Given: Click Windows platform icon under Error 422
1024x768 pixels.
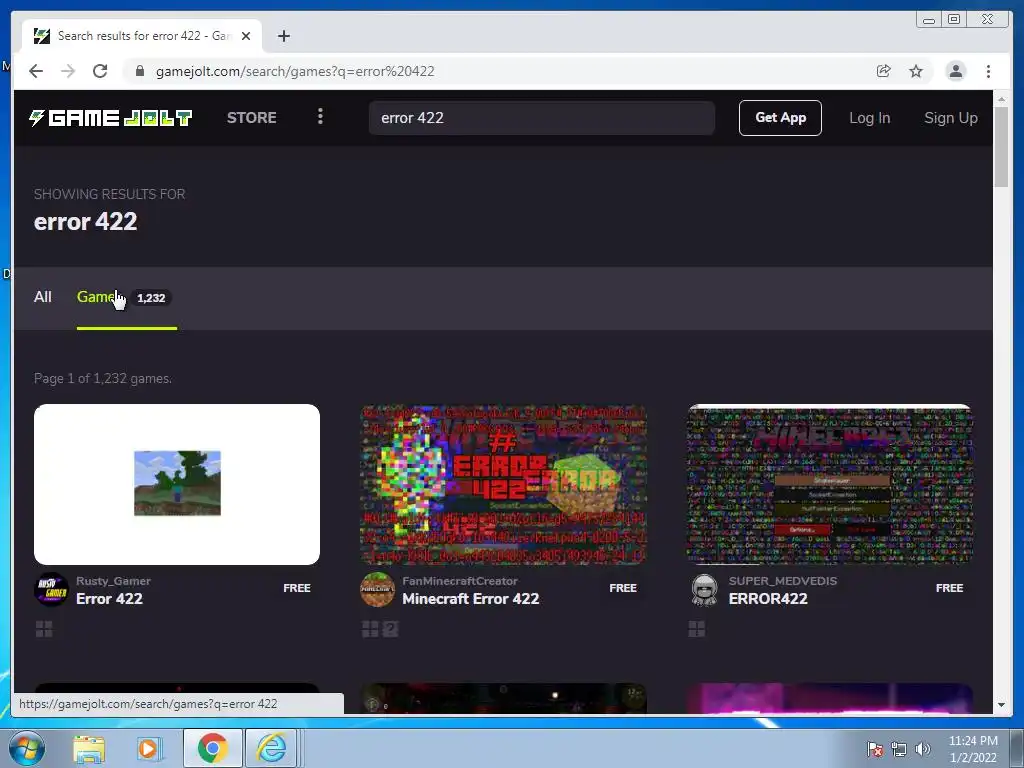Looking at the screenshot, I should [x=44, y=629].
